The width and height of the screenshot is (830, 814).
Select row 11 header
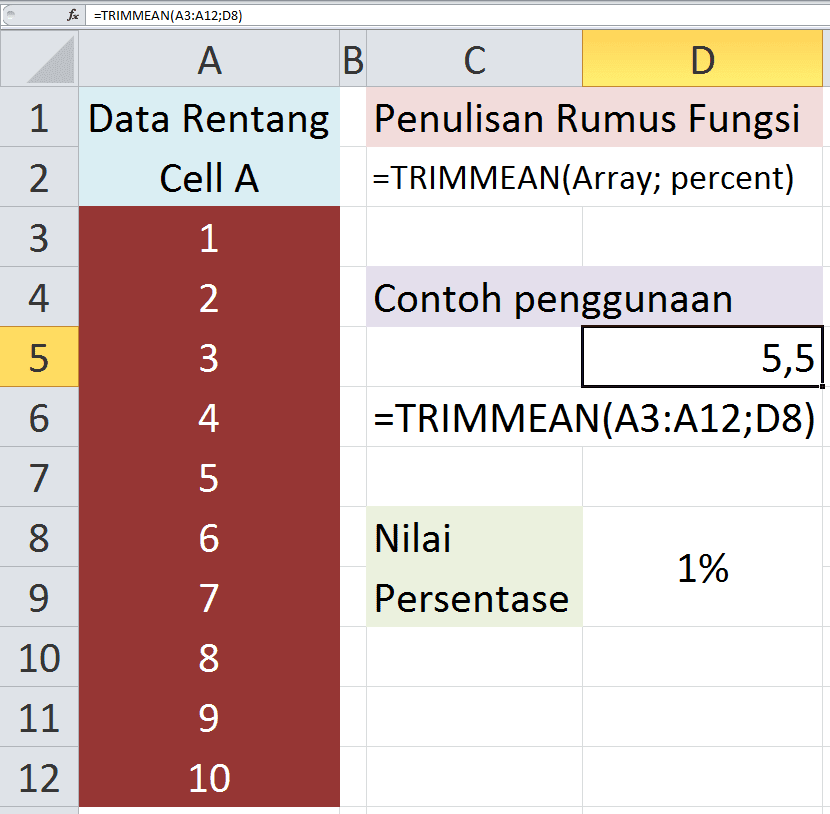click(x=39, y=717)
